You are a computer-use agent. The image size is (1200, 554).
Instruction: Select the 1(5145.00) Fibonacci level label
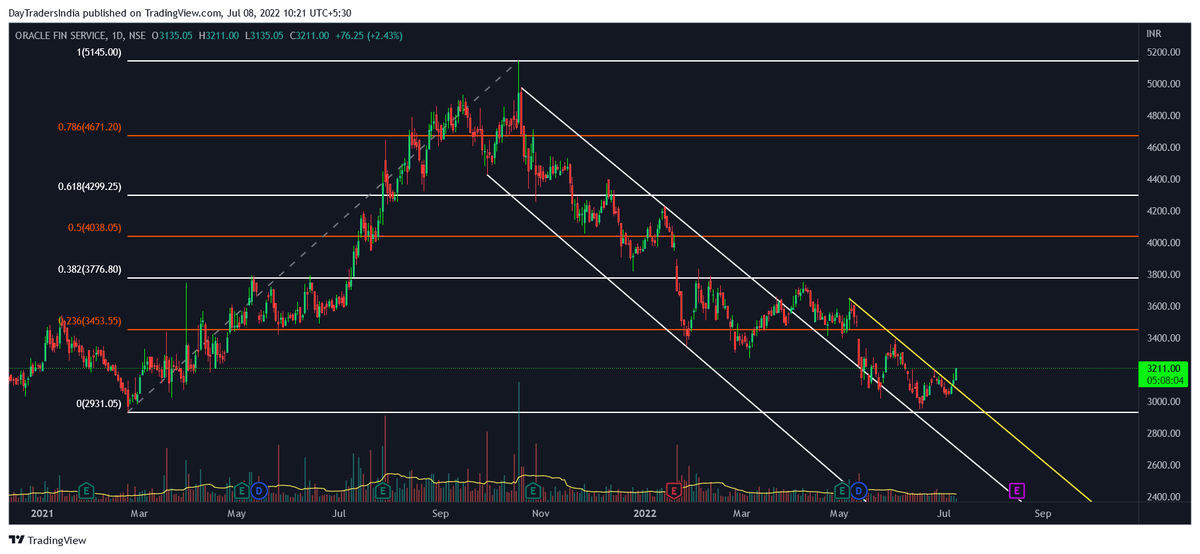point(100,52)
